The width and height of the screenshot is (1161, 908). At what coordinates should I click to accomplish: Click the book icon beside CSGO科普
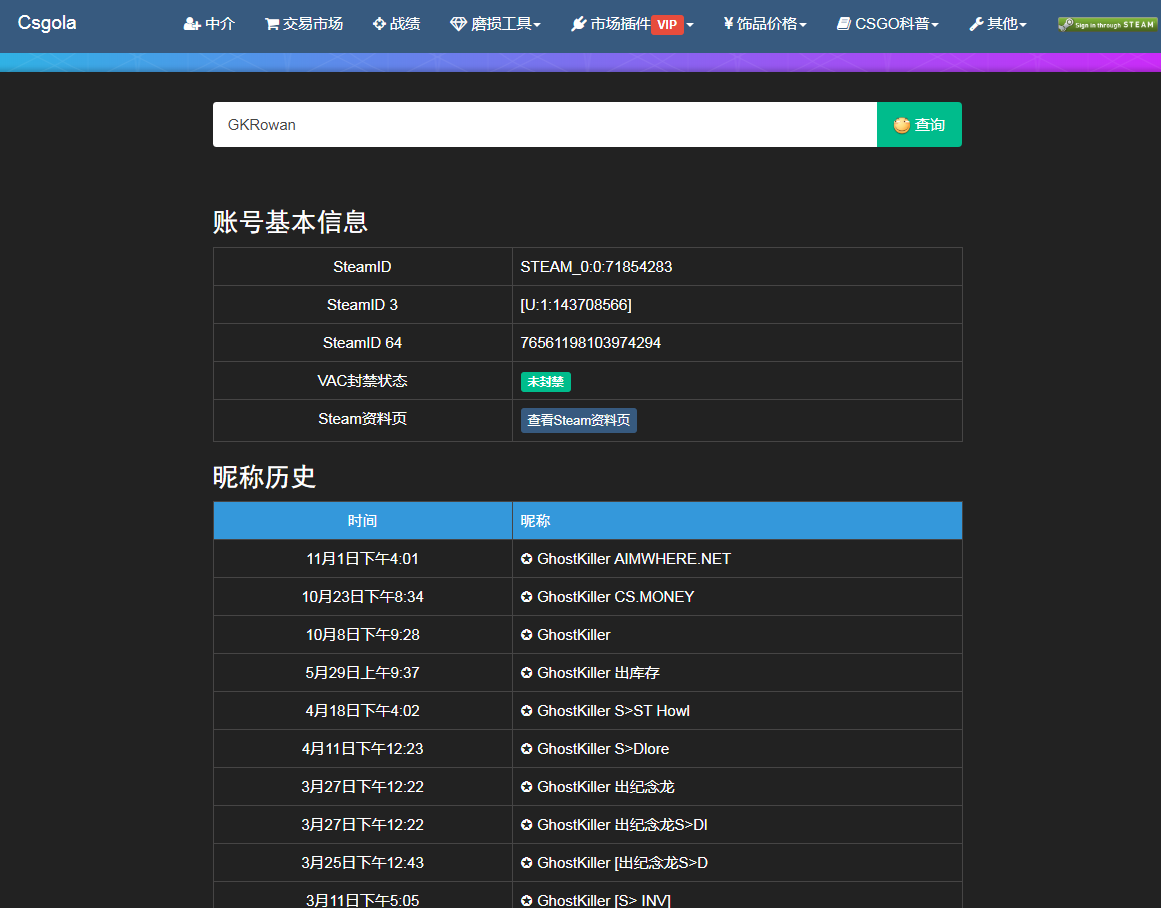(844, 24)
